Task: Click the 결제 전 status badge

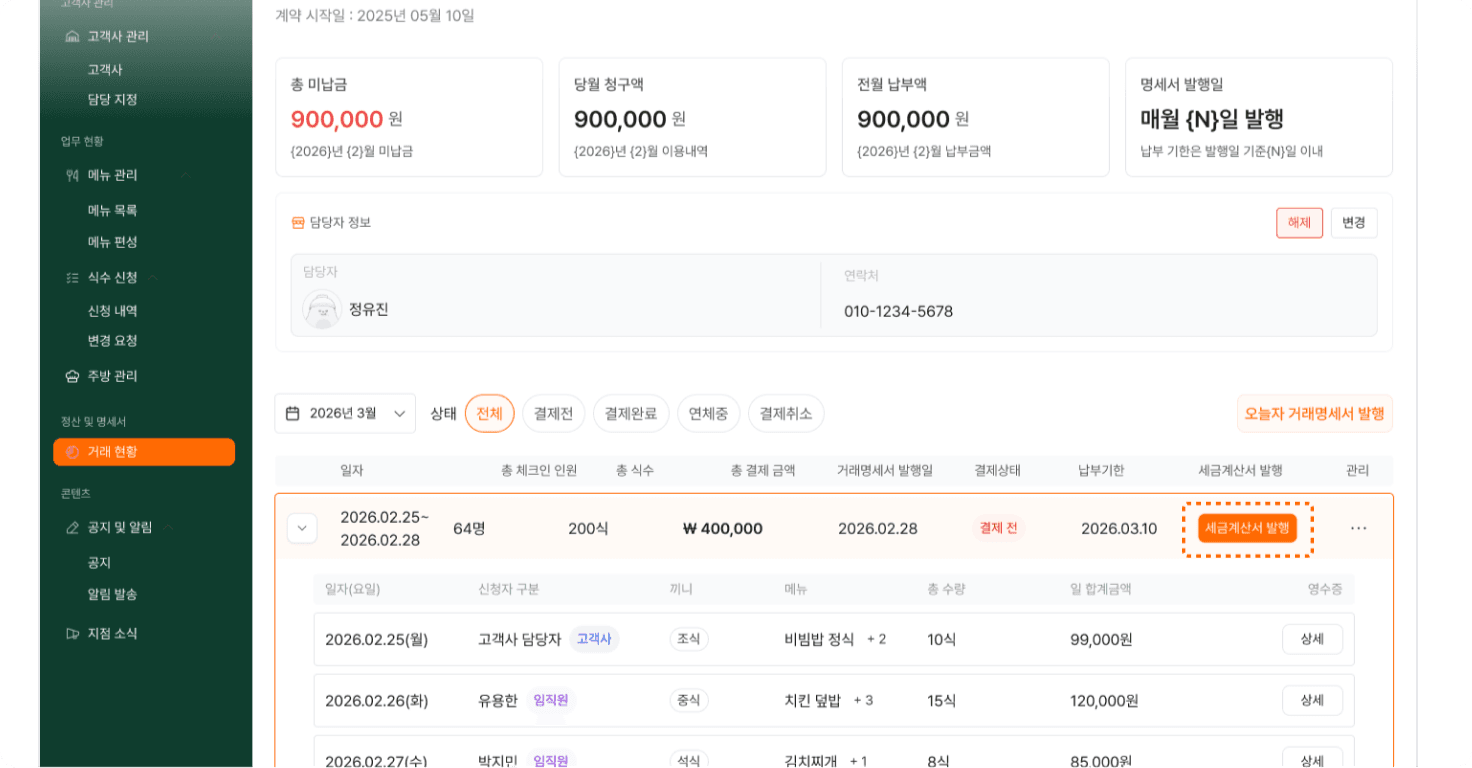Action: (x=998, y=528)
